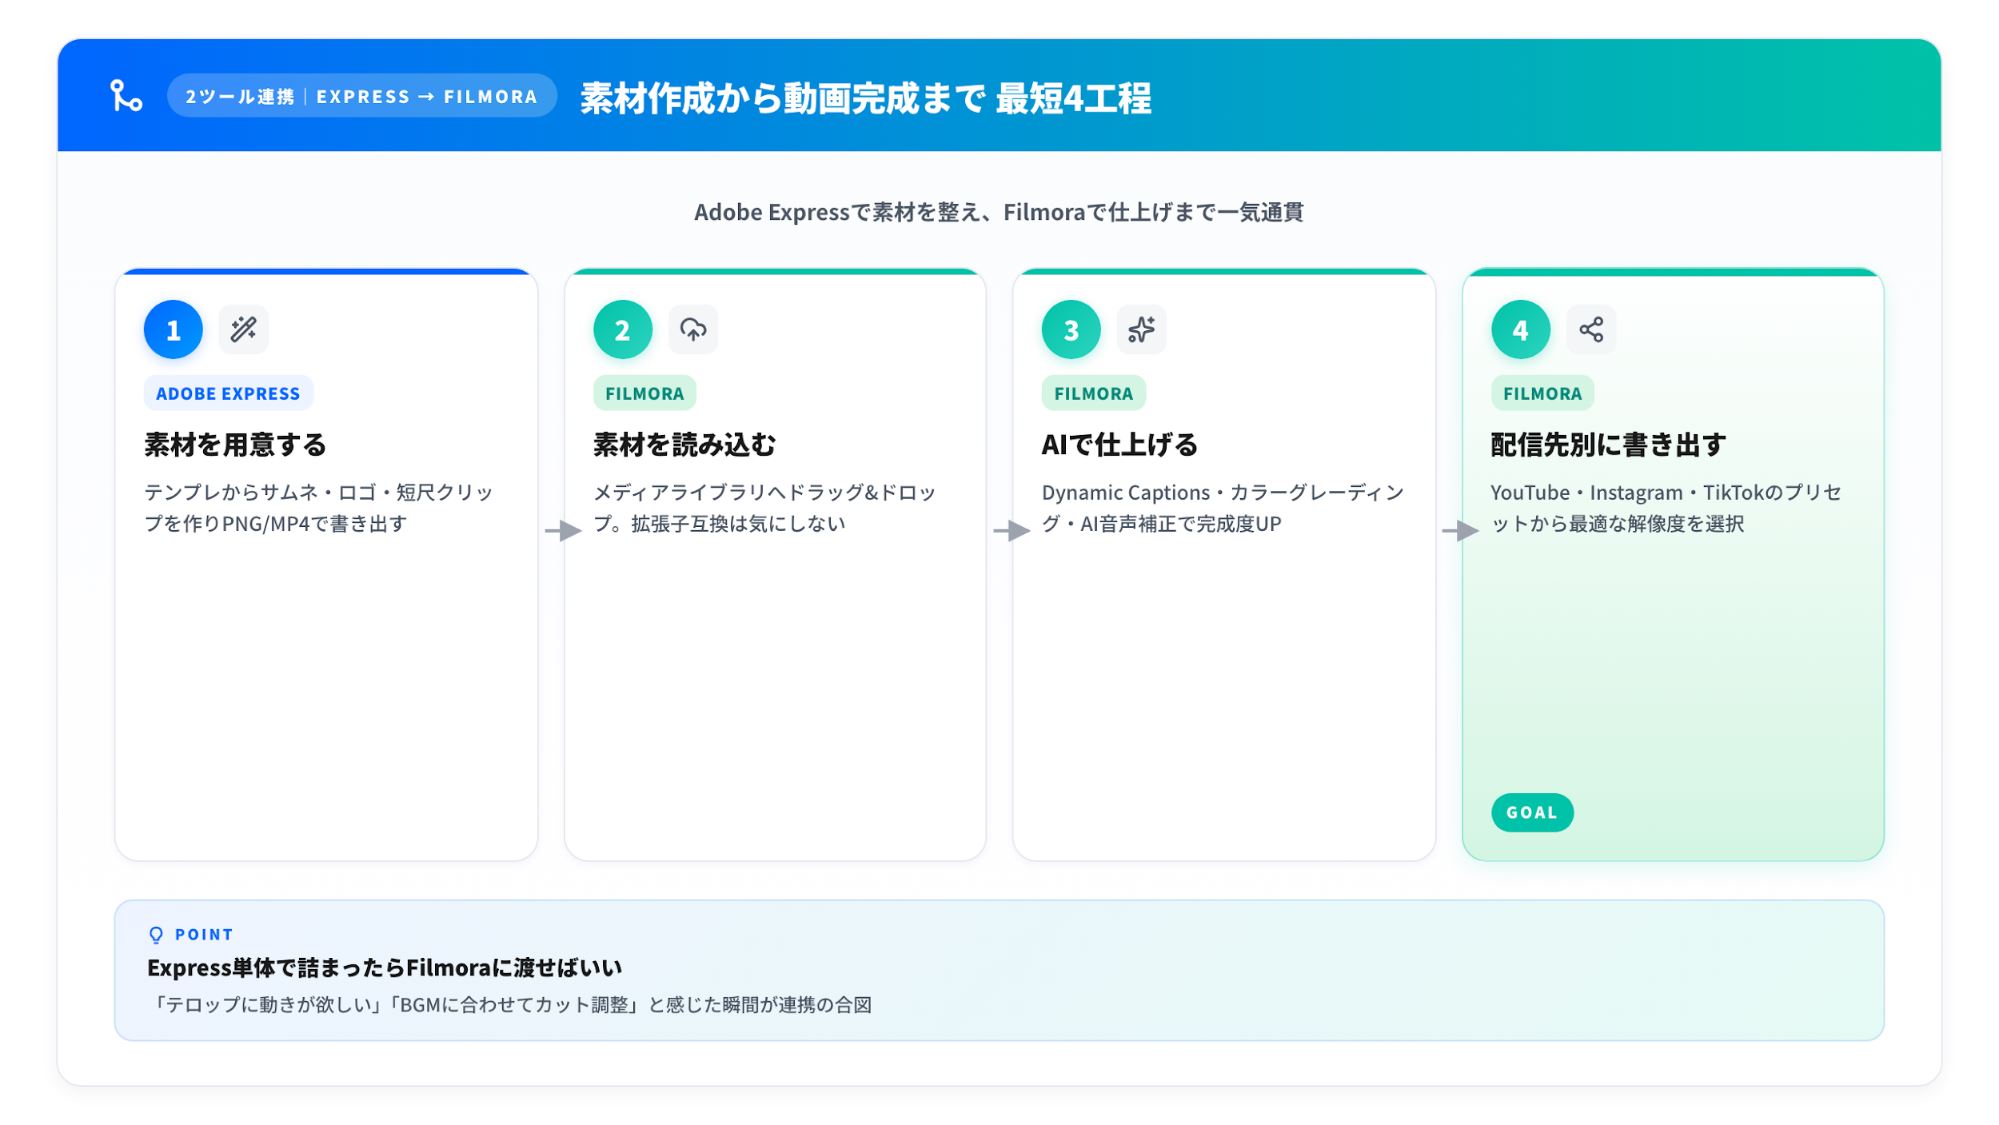Click the heading 素材を用意する

tap(235, 444)
